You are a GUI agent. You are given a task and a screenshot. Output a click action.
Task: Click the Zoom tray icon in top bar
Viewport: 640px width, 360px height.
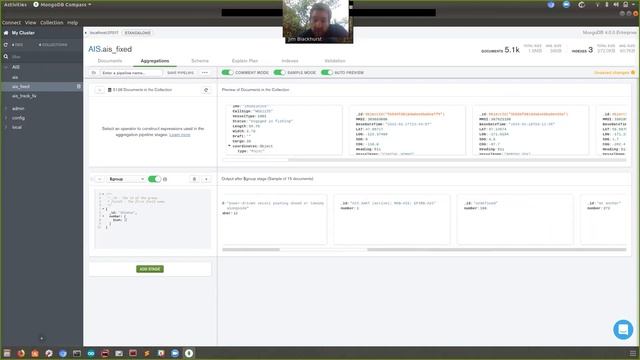tap(566, 4)
